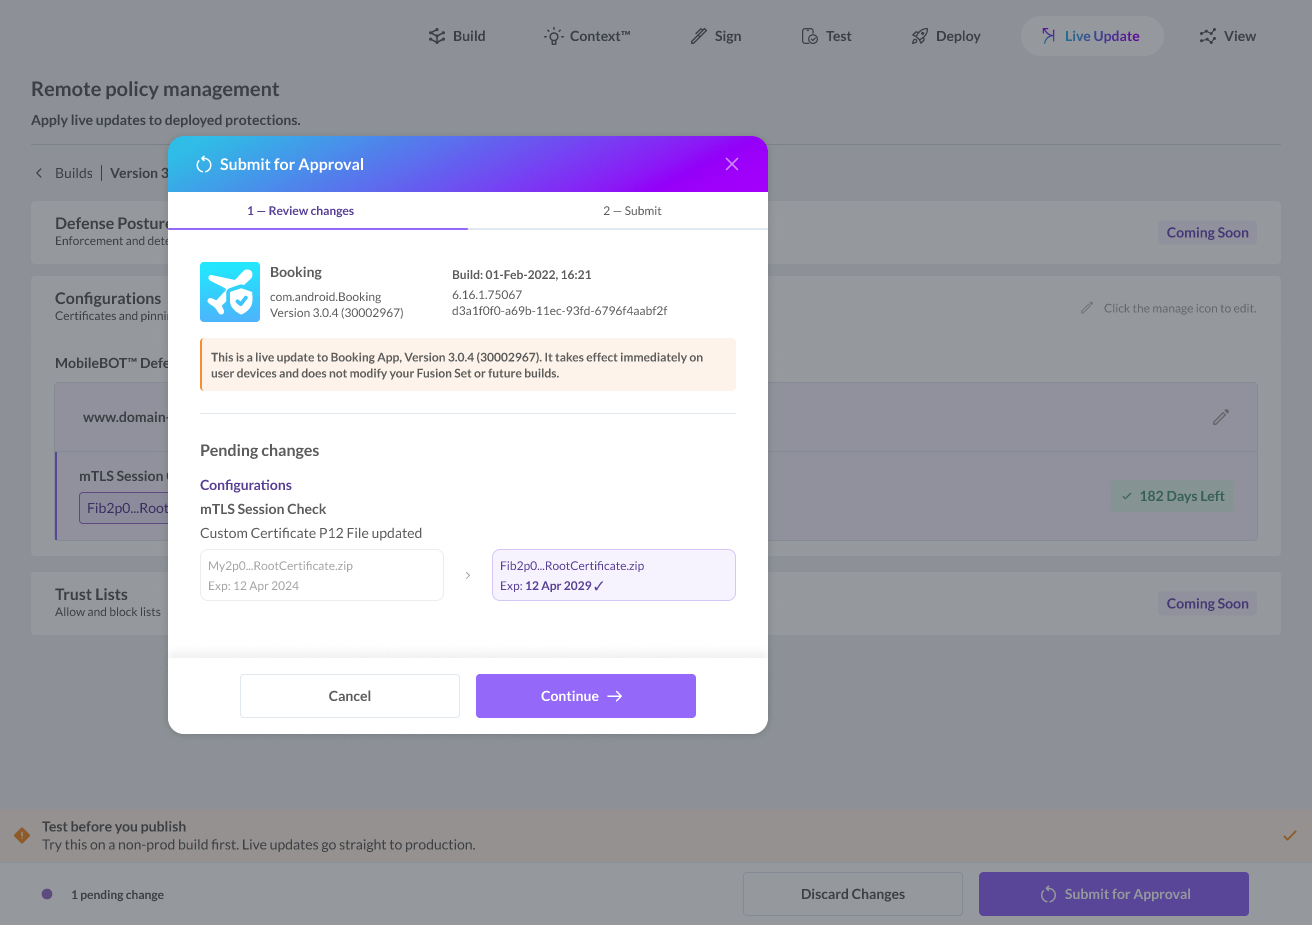Click the 'Remote policy management' title
1312x925 pixels.
tap(155, 89)
